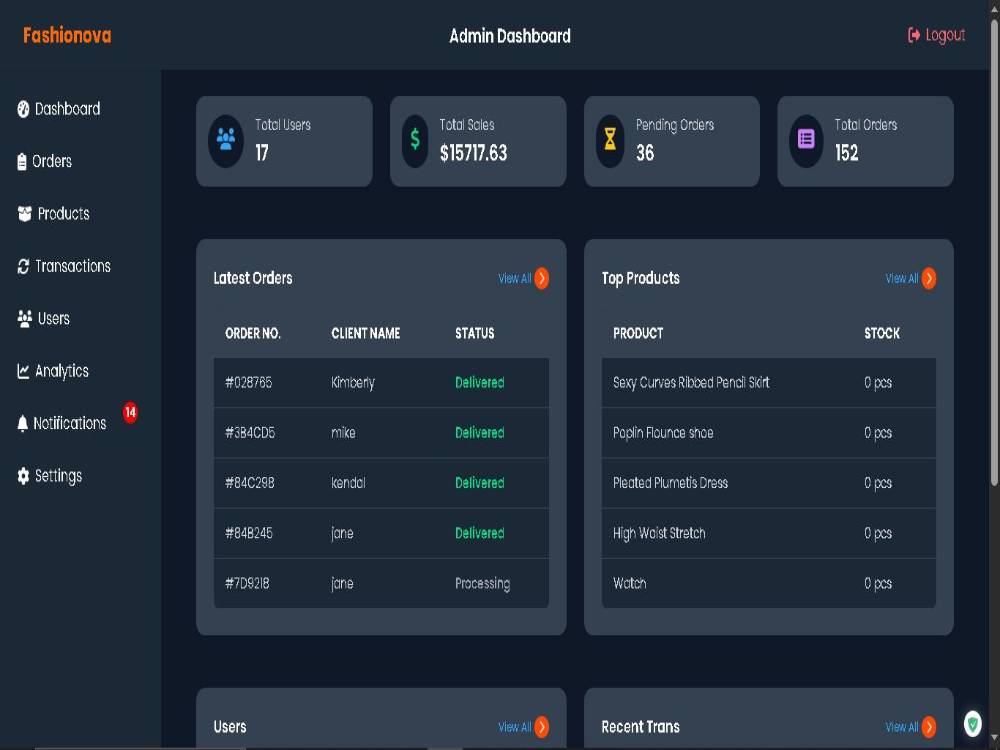
Task: Click the Users group icon in sidebar
Action: tap(24, 318)
